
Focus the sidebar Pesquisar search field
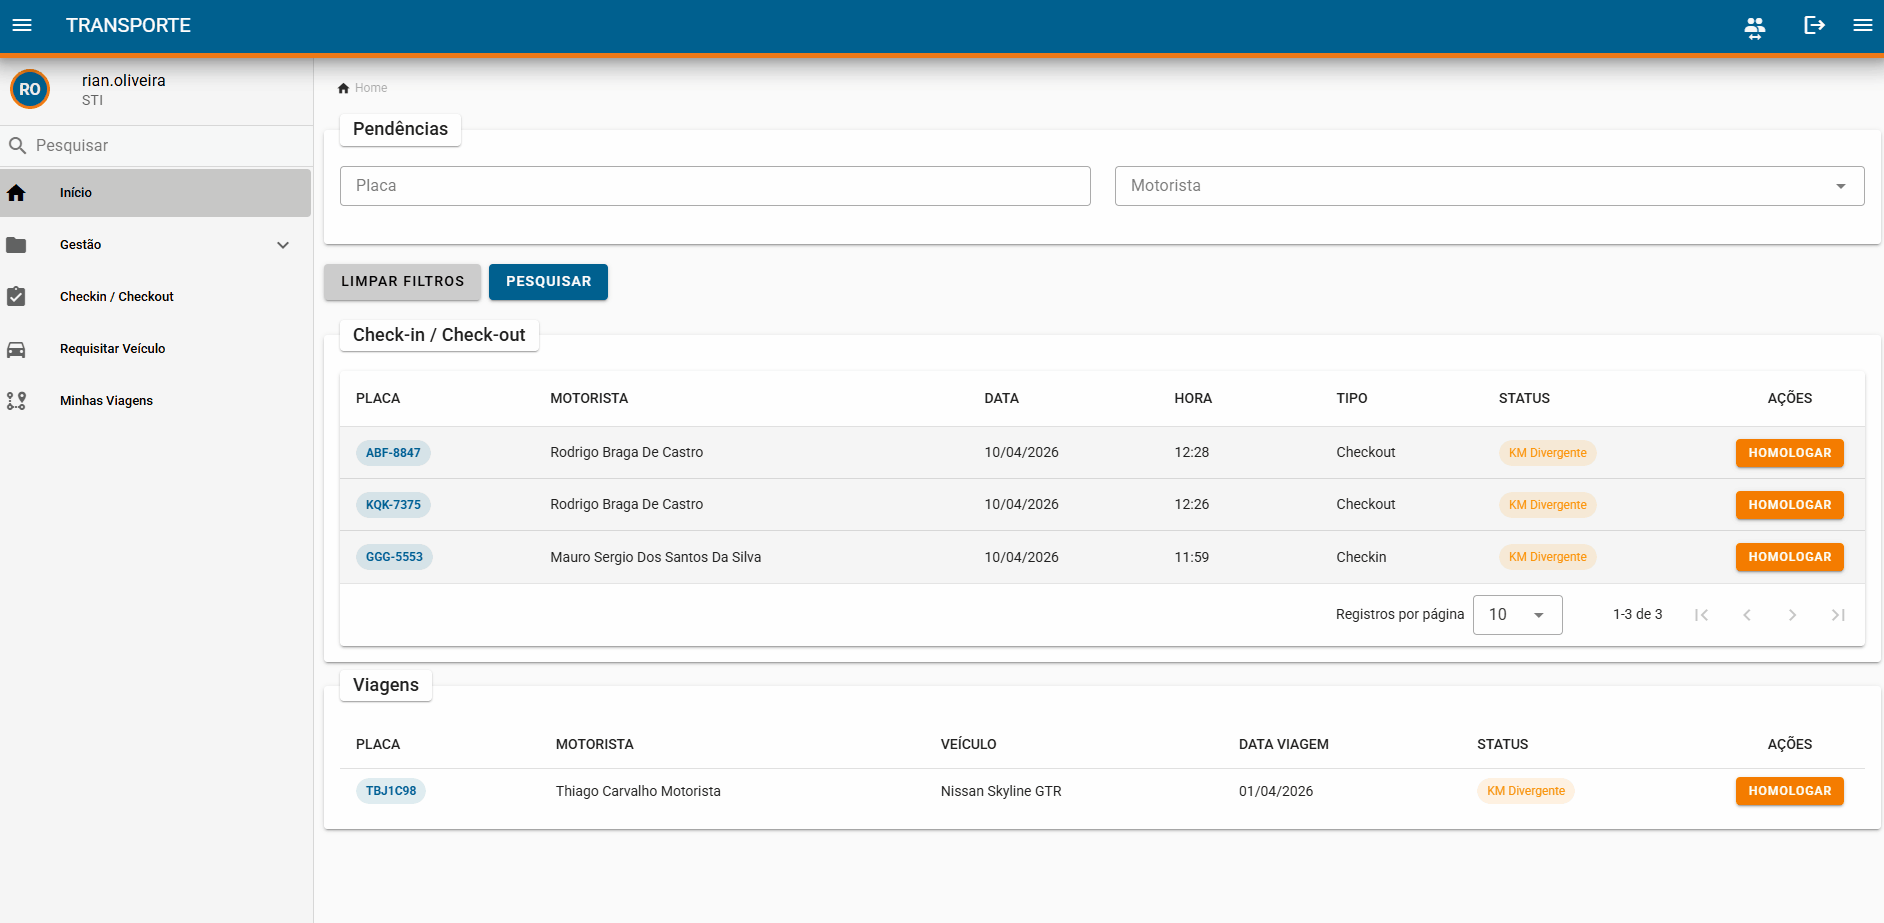coord(156,146)
